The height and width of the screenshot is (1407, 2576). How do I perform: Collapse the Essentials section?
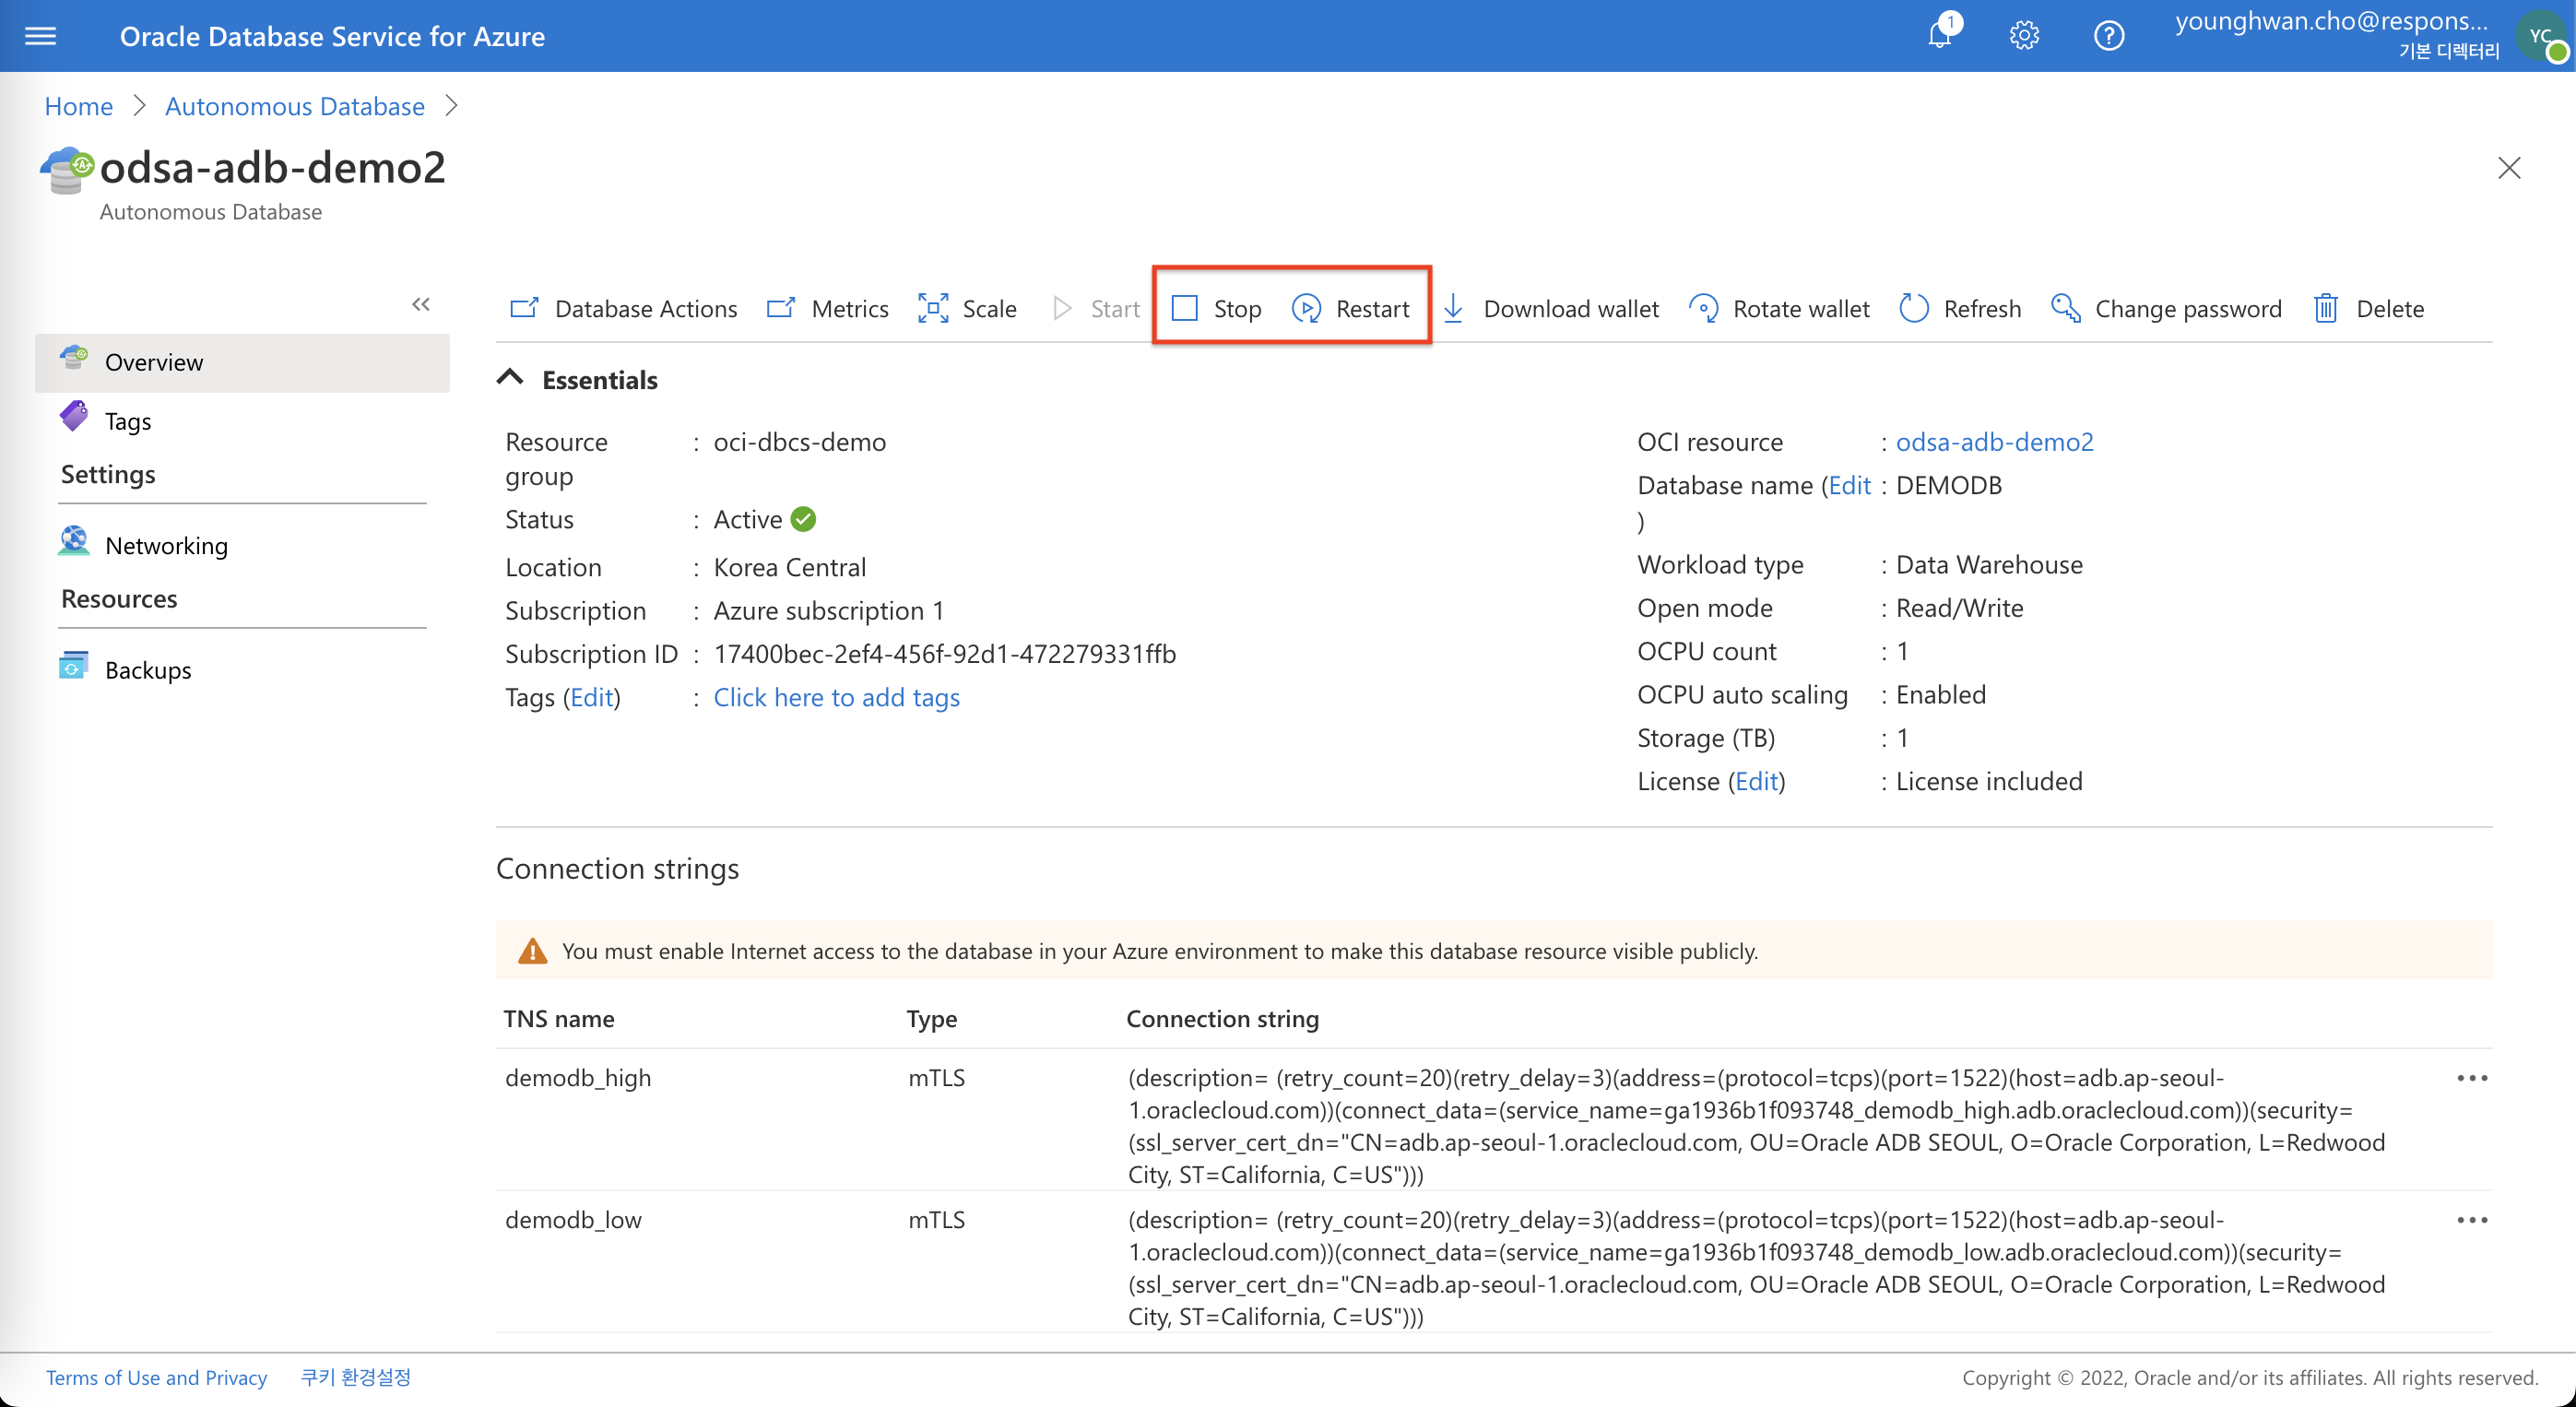[510, 378]
